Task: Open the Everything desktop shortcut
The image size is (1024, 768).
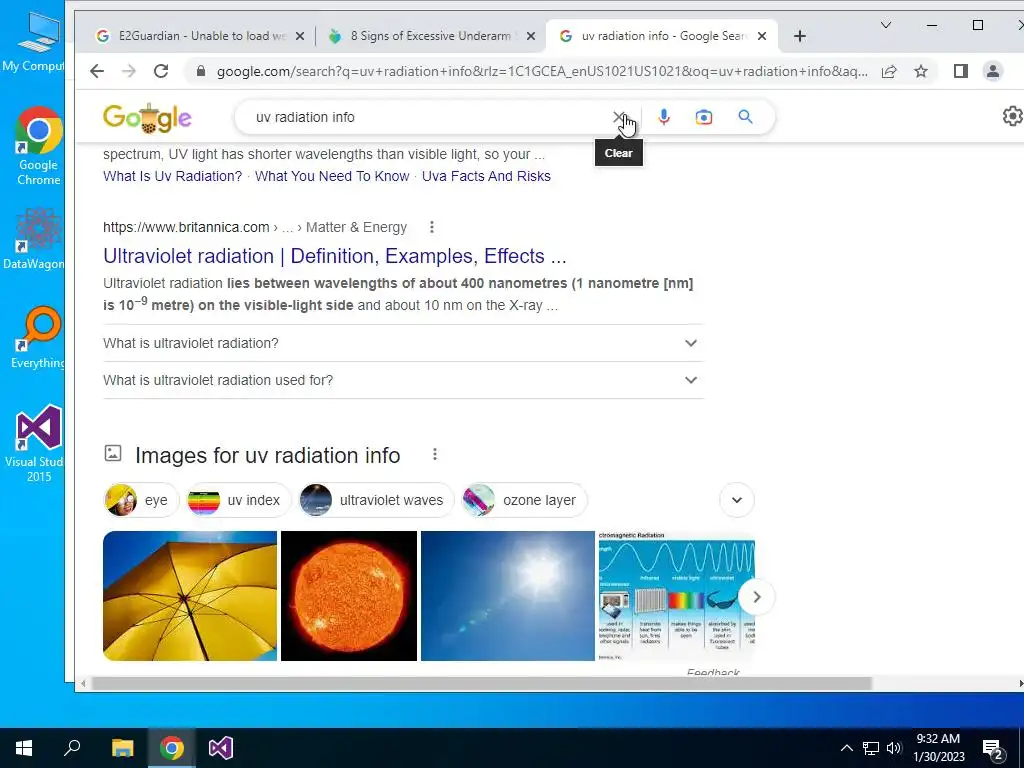Action: (x=38, y=338)
